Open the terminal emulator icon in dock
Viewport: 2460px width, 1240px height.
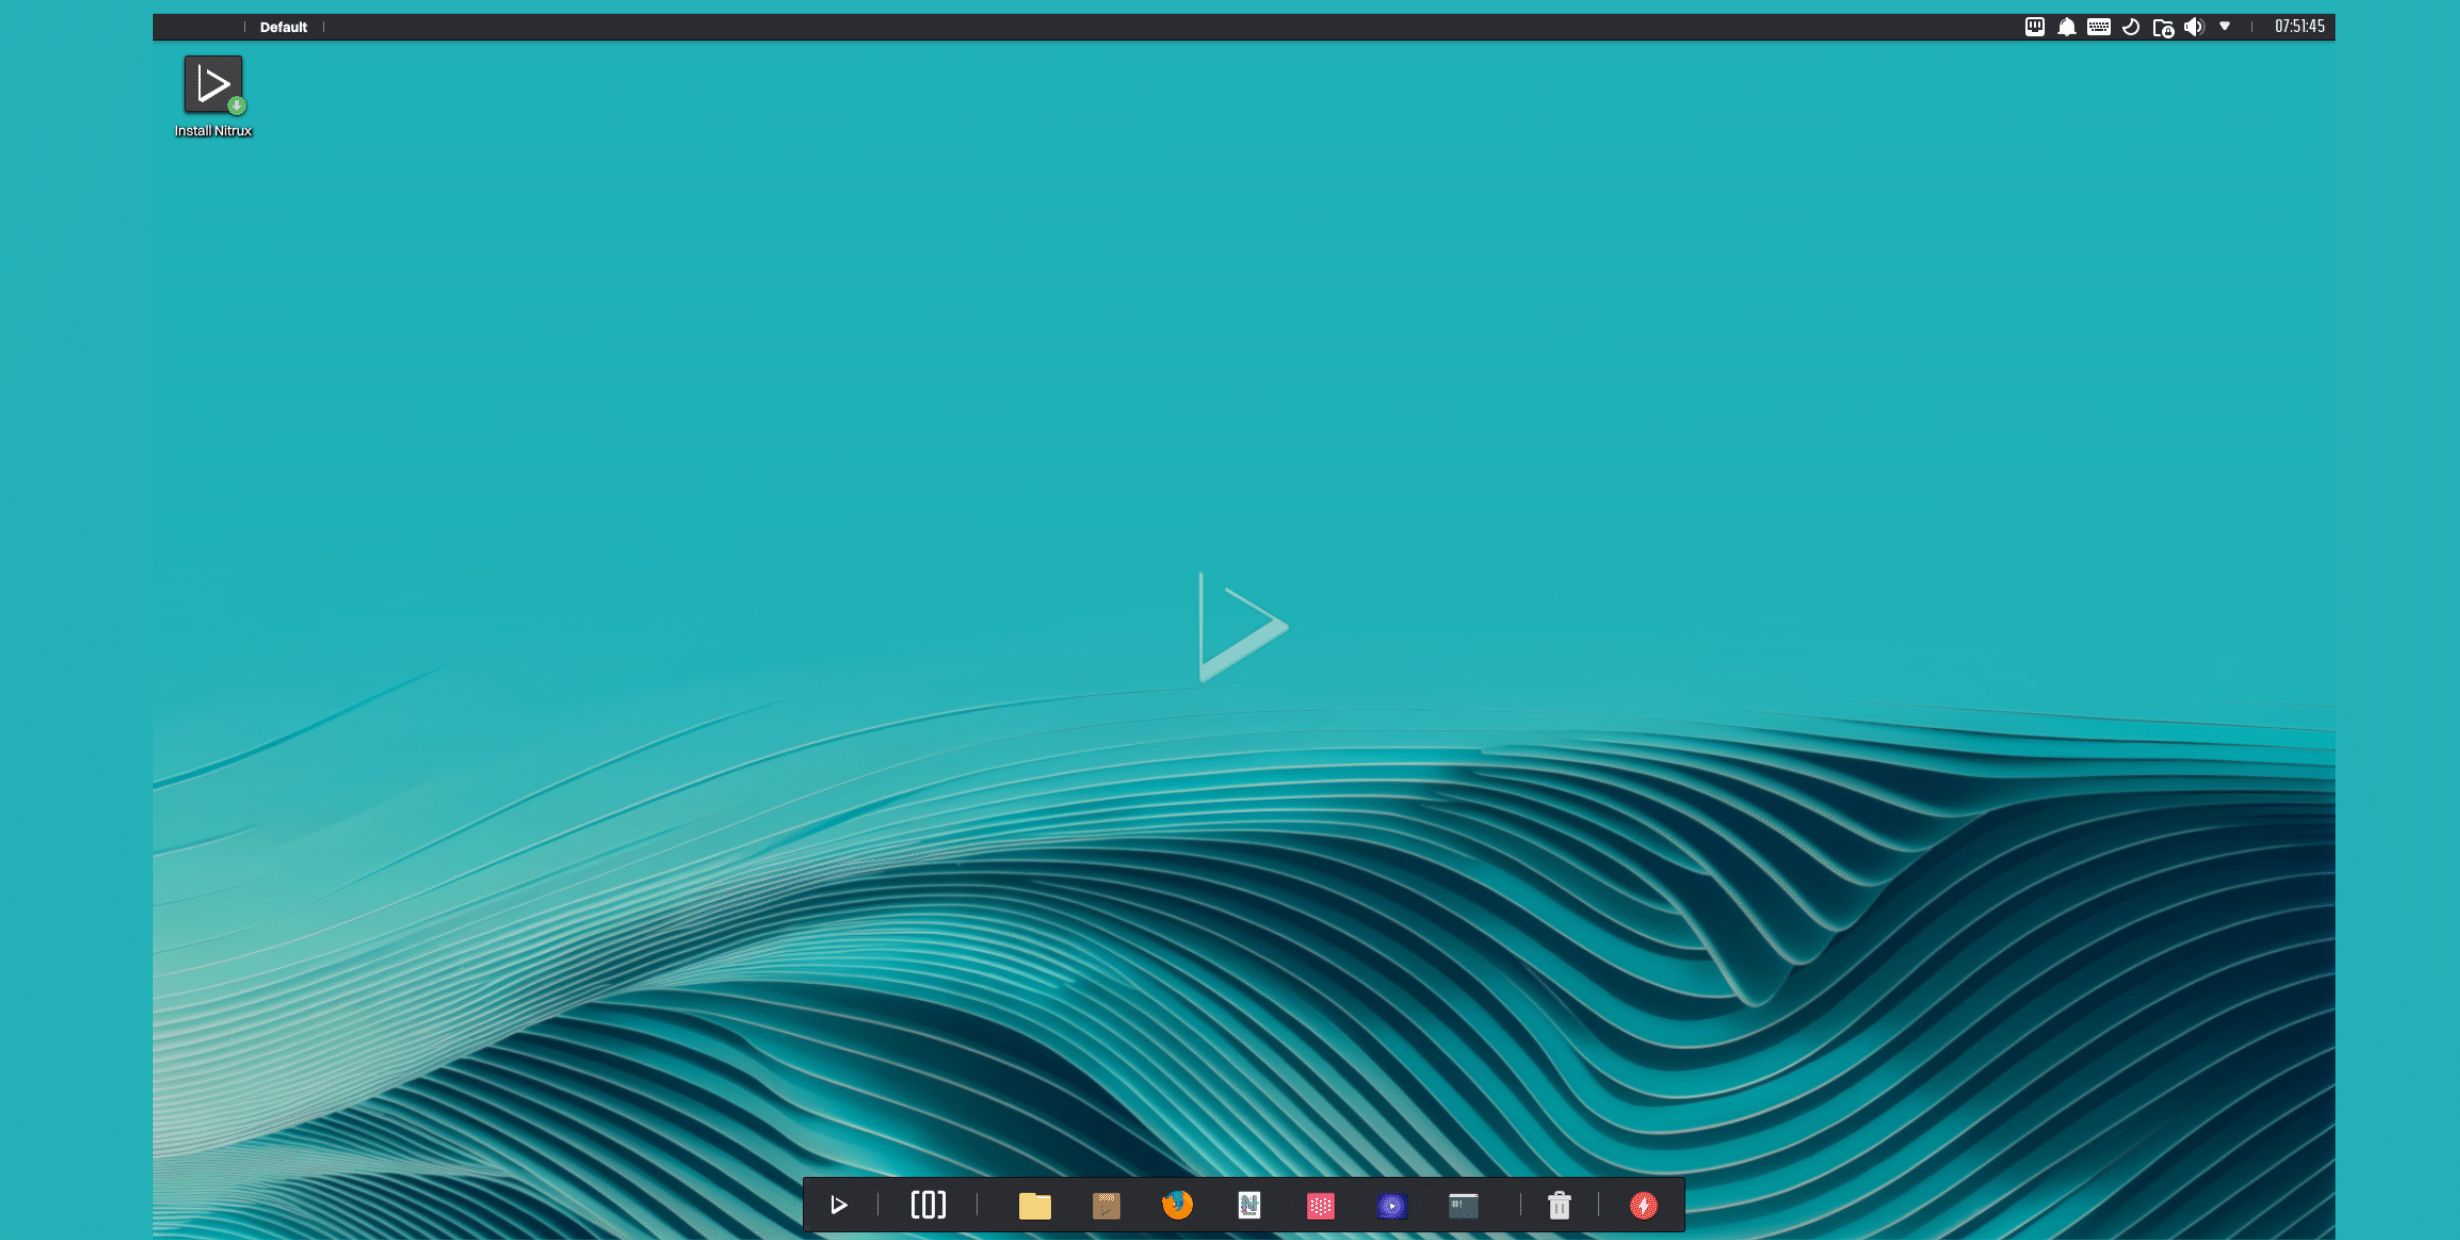click(1463, 1205)
